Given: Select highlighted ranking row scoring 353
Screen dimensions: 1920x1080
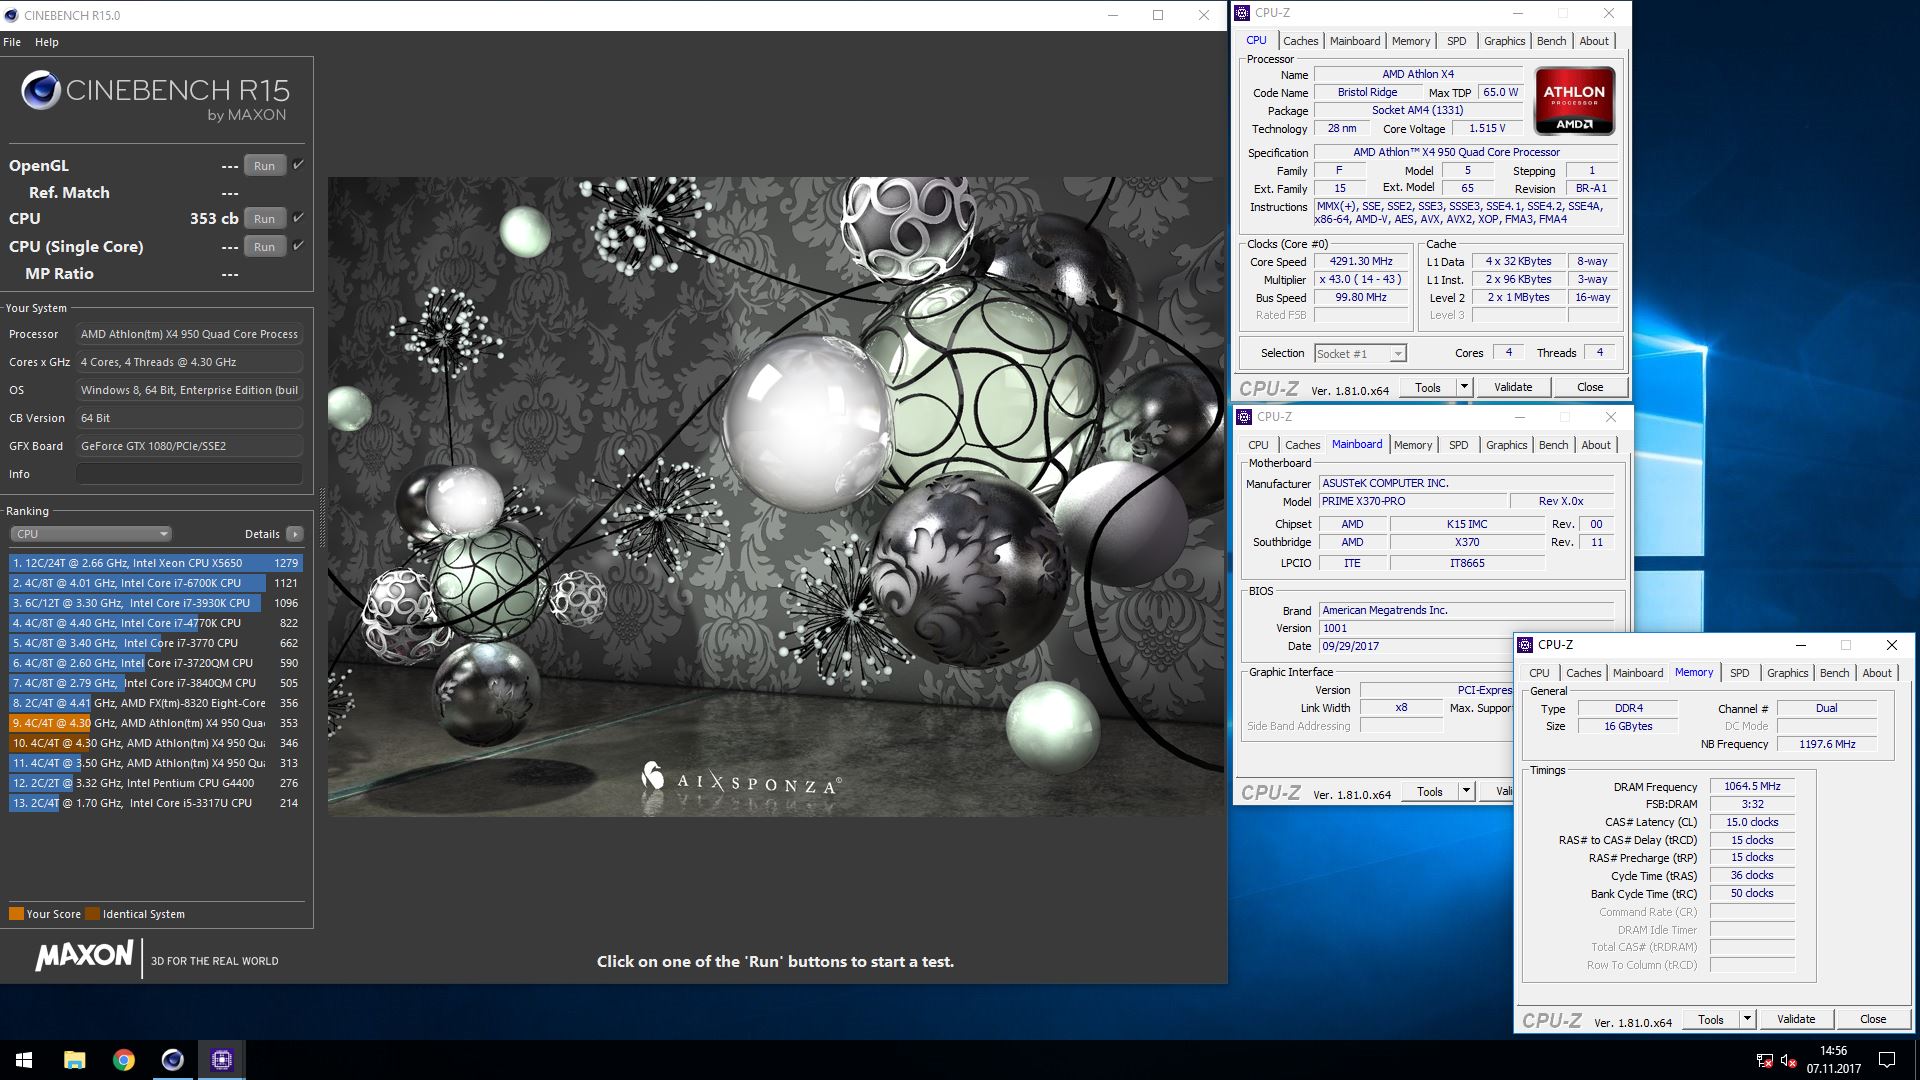Looking at the screenshot, I should coord(155,723).
